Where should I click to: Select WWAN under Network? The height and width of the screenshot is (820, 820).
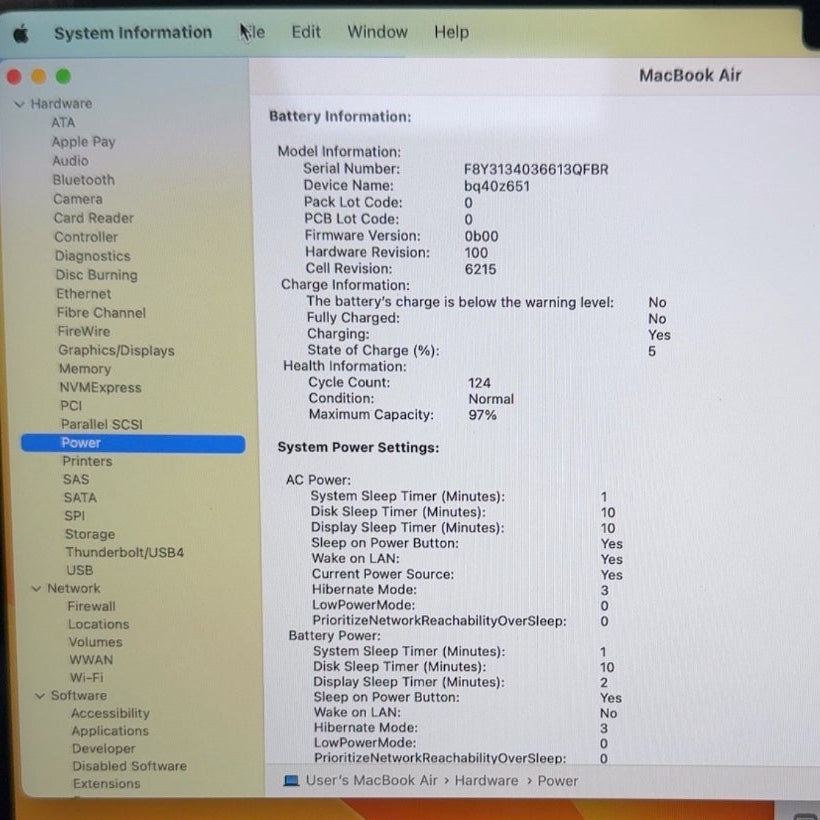(x=91, y=660)
